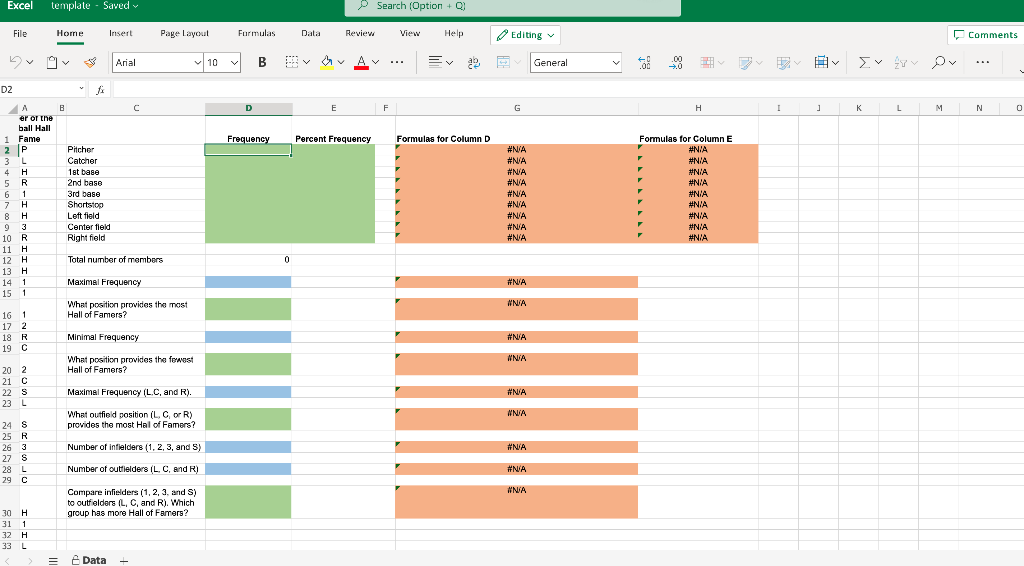
Task: Switch to the Formulas tab
Action: [257, 33]
